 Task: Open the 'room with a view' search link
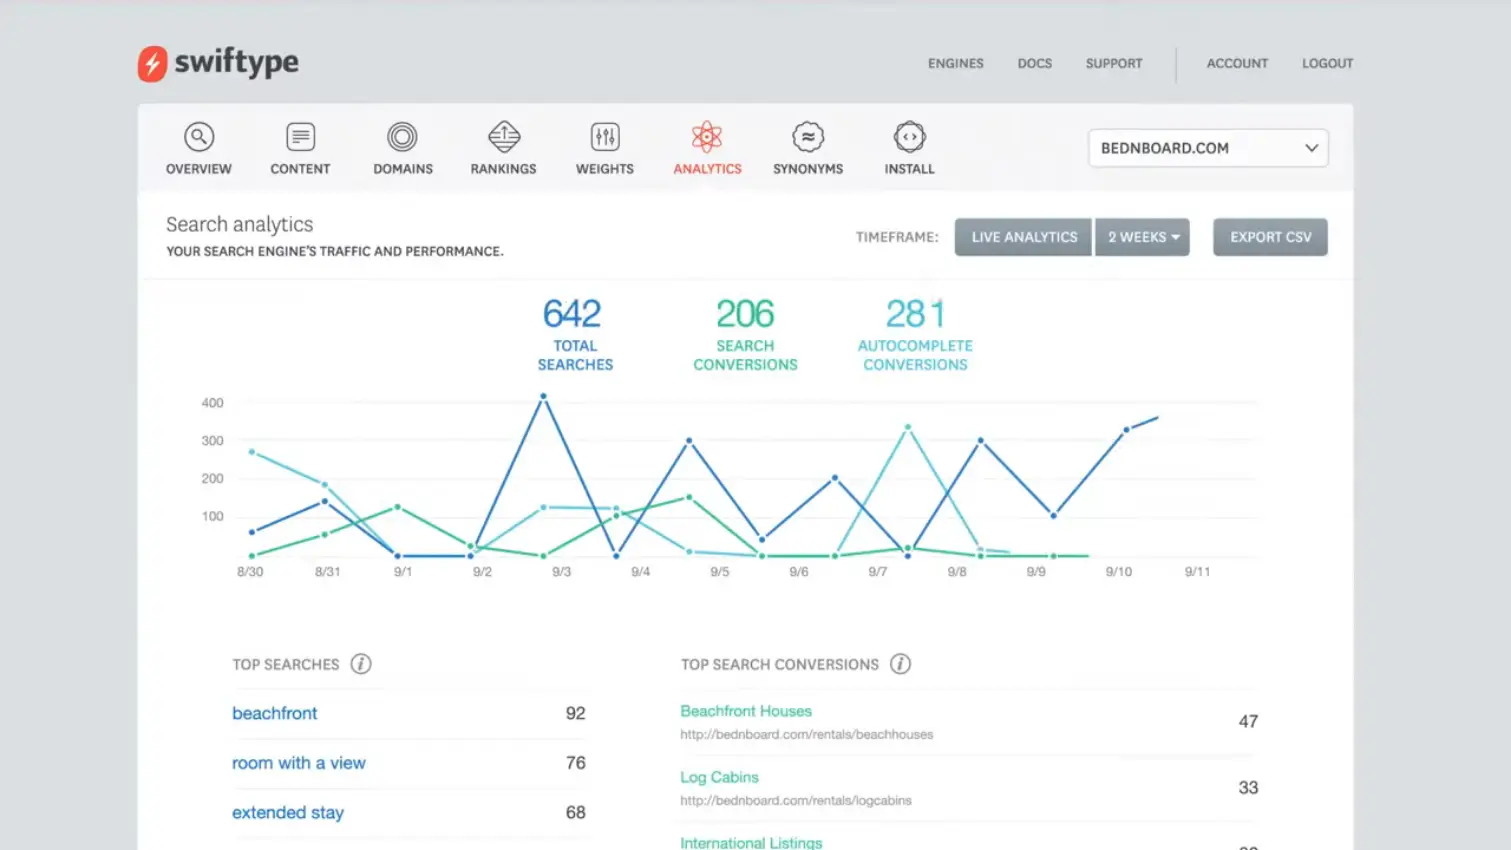tap(299, 763)
